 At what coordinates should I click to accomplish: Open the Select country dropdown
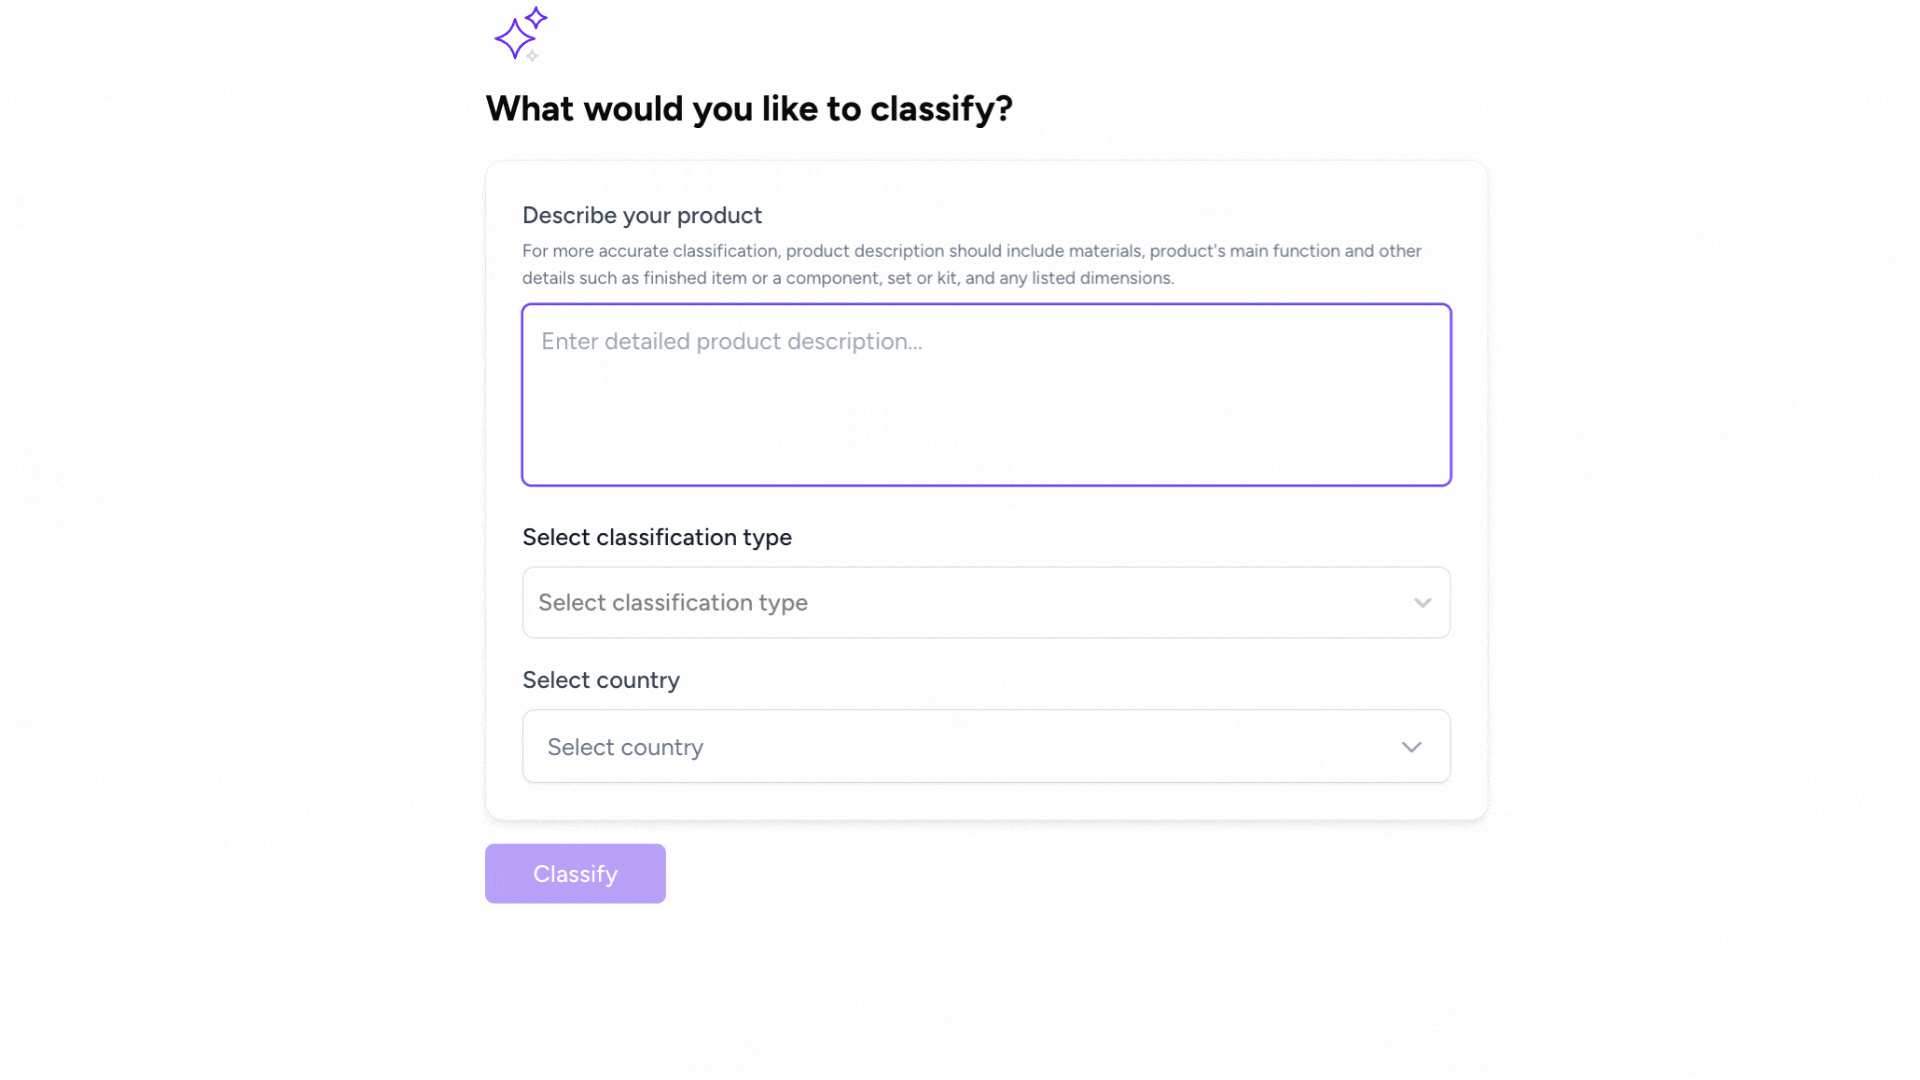pos(986,747)
